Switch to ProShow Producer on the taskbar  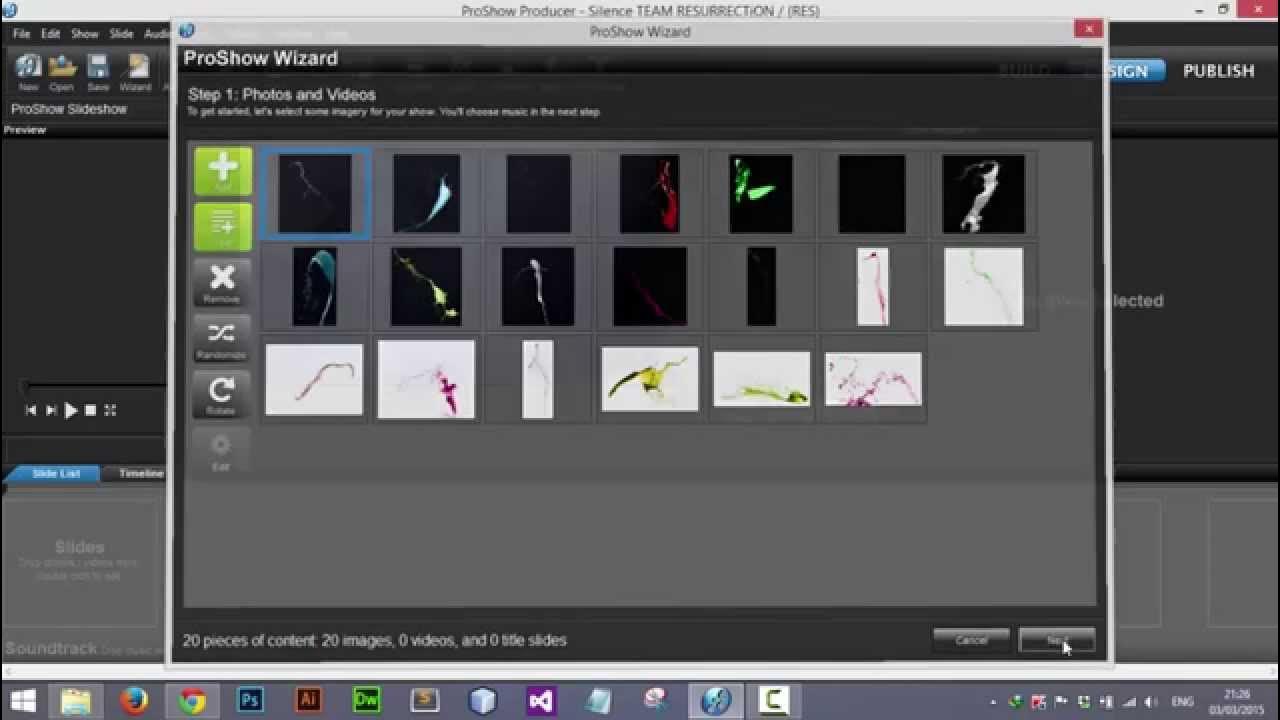point(716,701)
